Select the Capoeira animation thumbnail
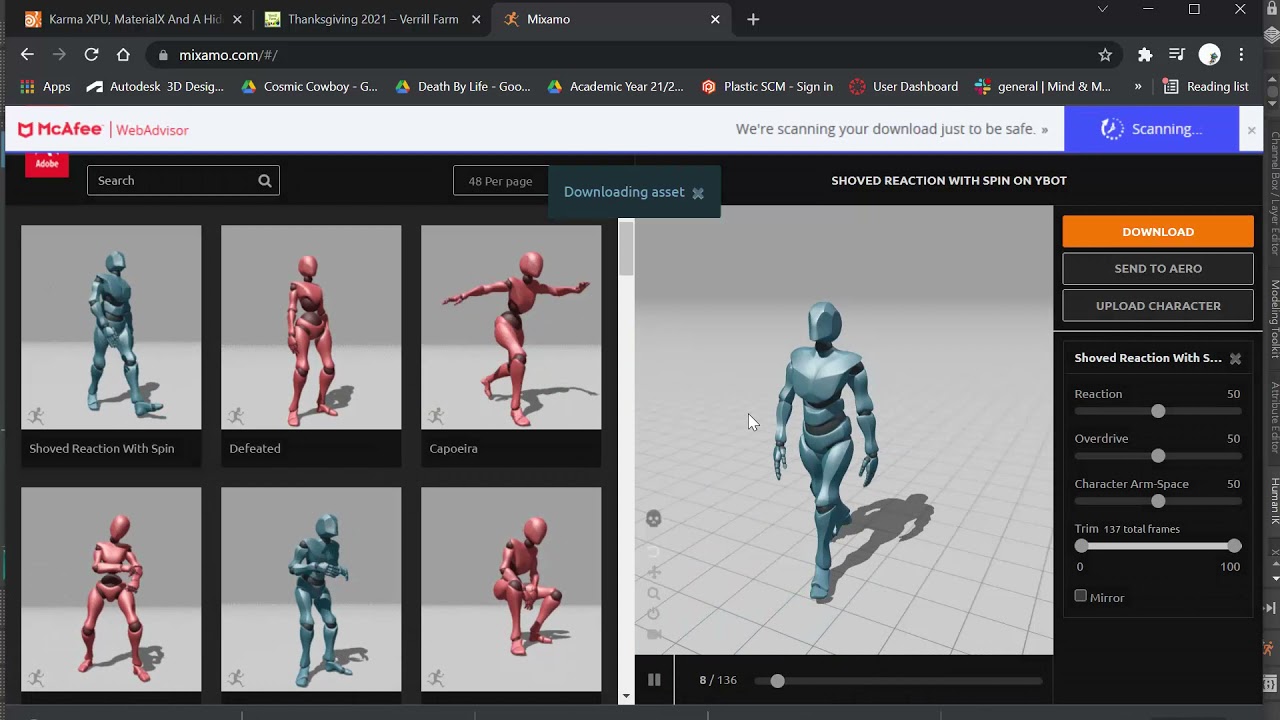Screen dimensions: 1280x720 (511, 327)
